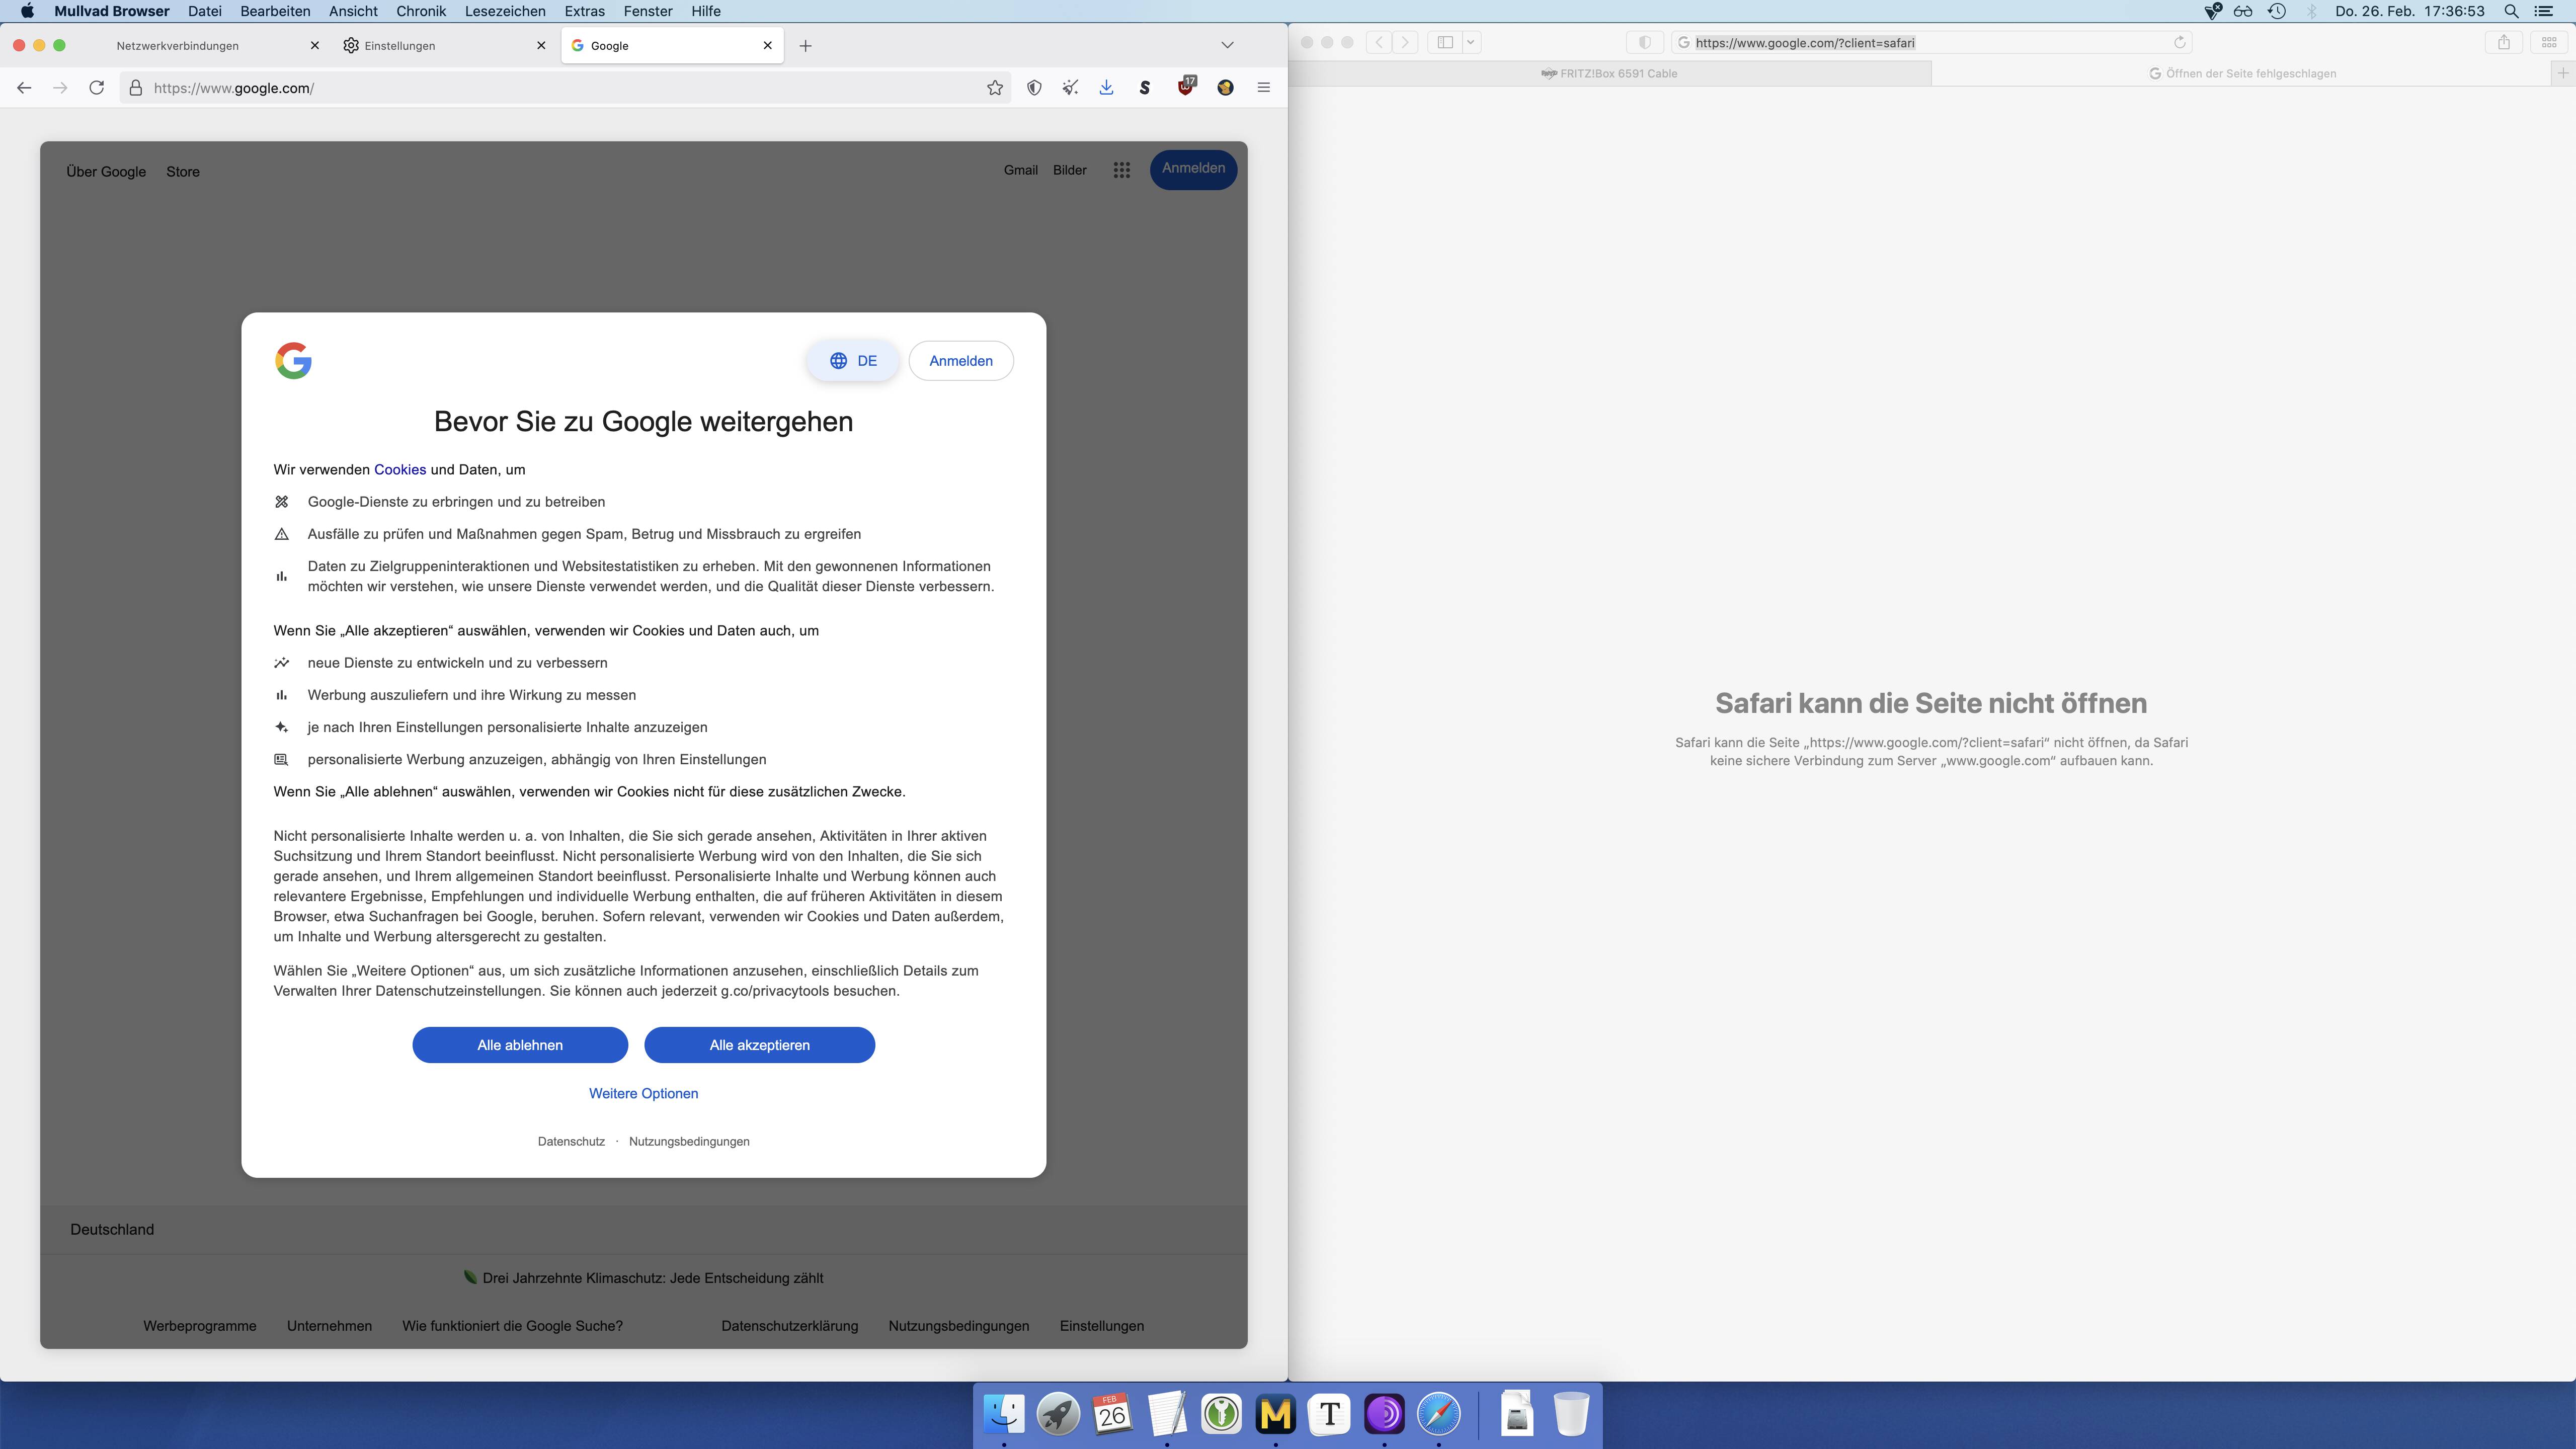Image resolution: width=2576 pixels, height=1449 pixels.
Task: Click the Alle akzeptieren button
Action: 759,1045
